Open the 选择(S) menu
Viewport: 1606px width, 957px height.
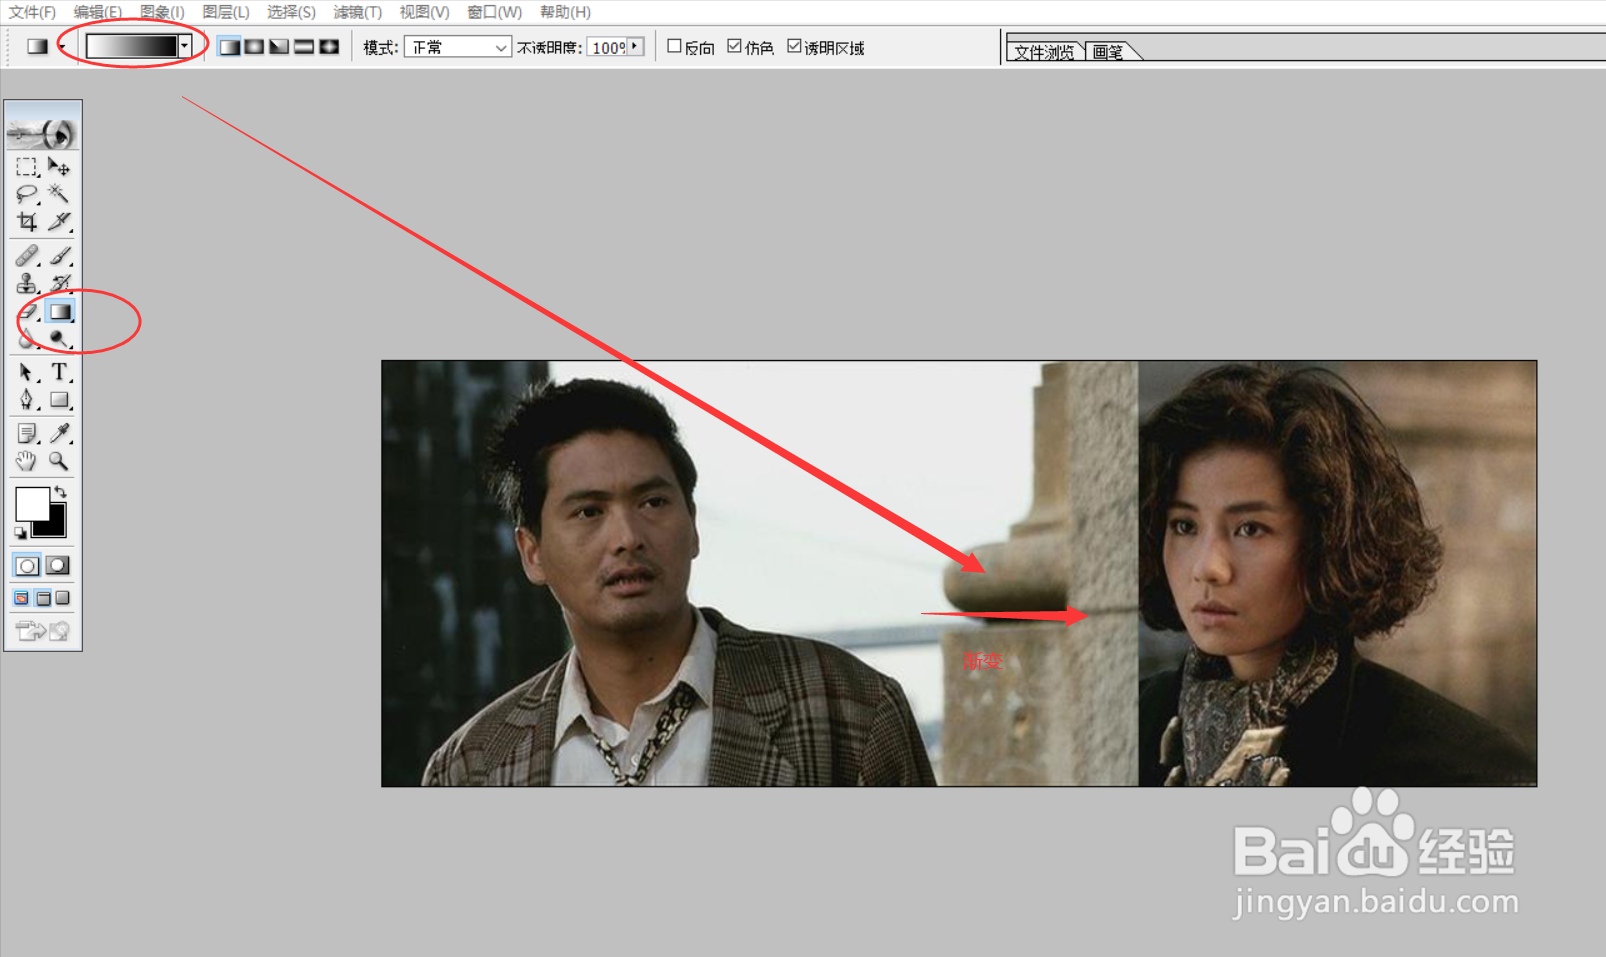[292, 12]
